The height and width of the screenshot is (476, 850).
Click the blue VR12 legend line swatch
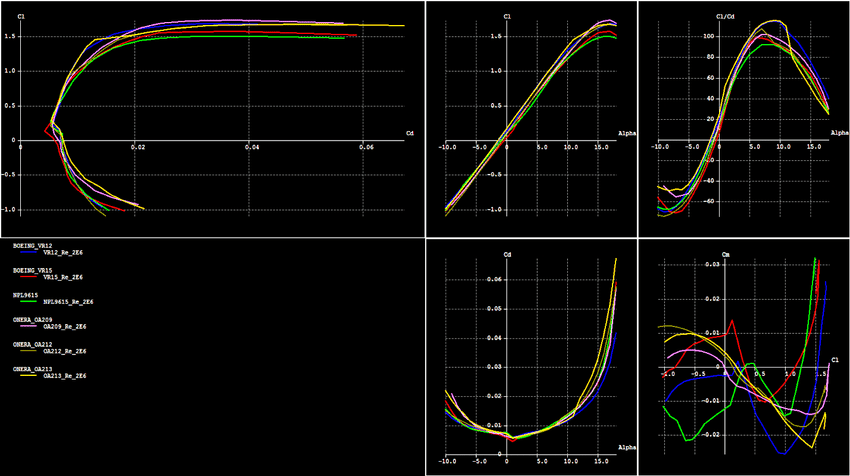(27, 252)
